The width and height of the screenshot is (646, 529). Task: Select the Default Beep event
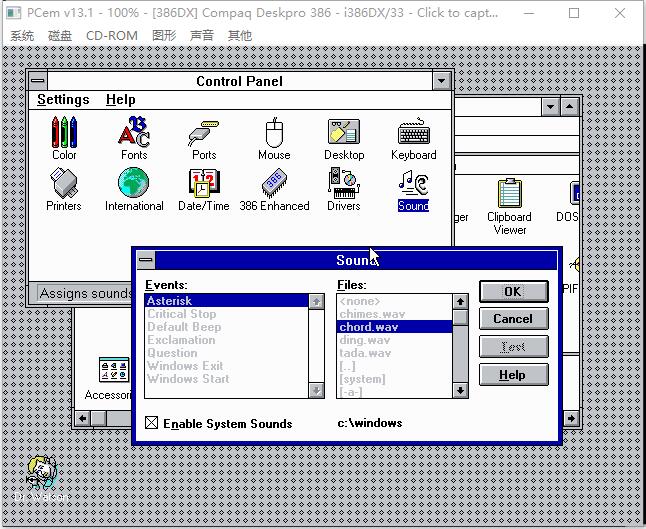(226, 327)
